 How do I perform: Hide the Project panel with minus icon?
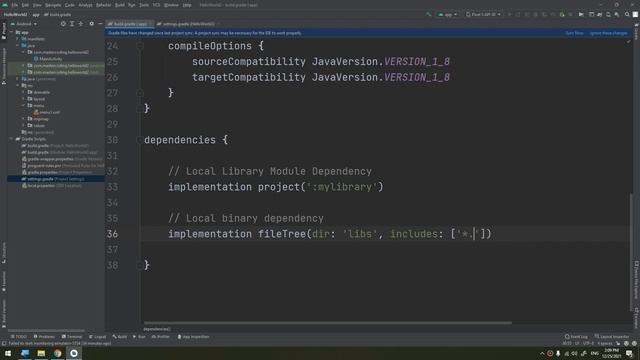click(100, 24)
